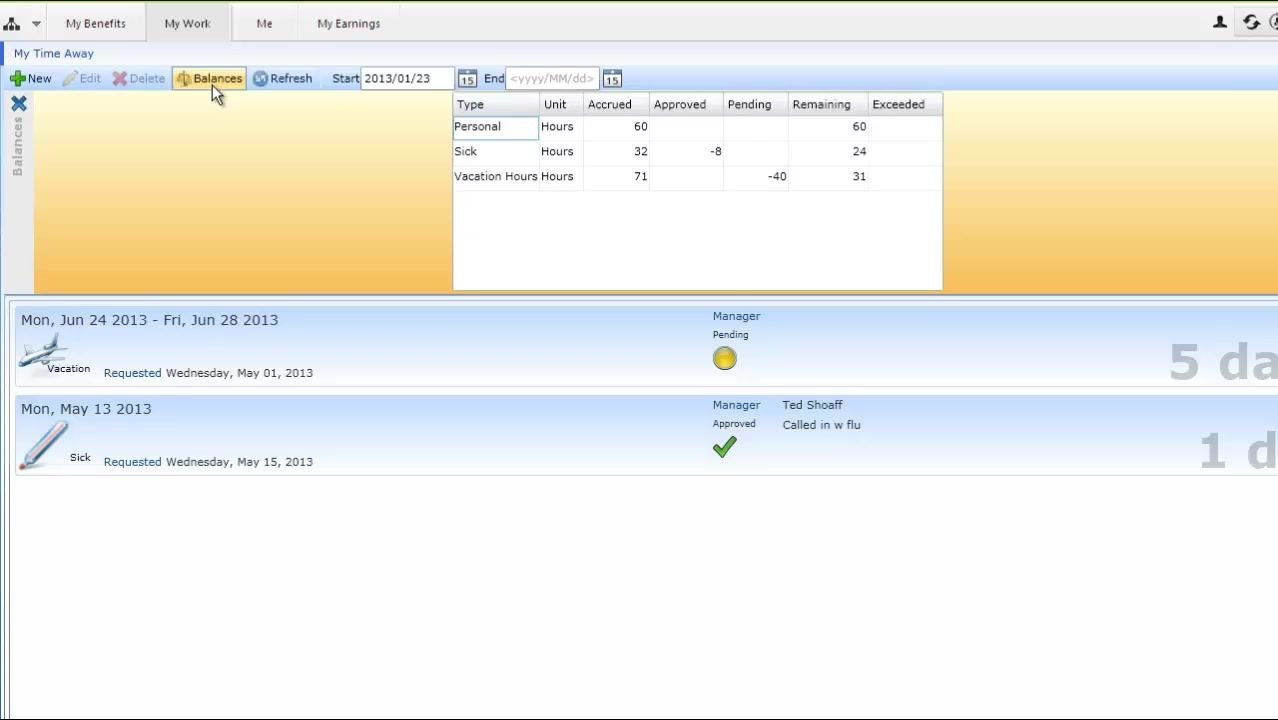Click the Delete toolbar button
The width and height of the screenshot is (1278, 720).
[138, 78]
